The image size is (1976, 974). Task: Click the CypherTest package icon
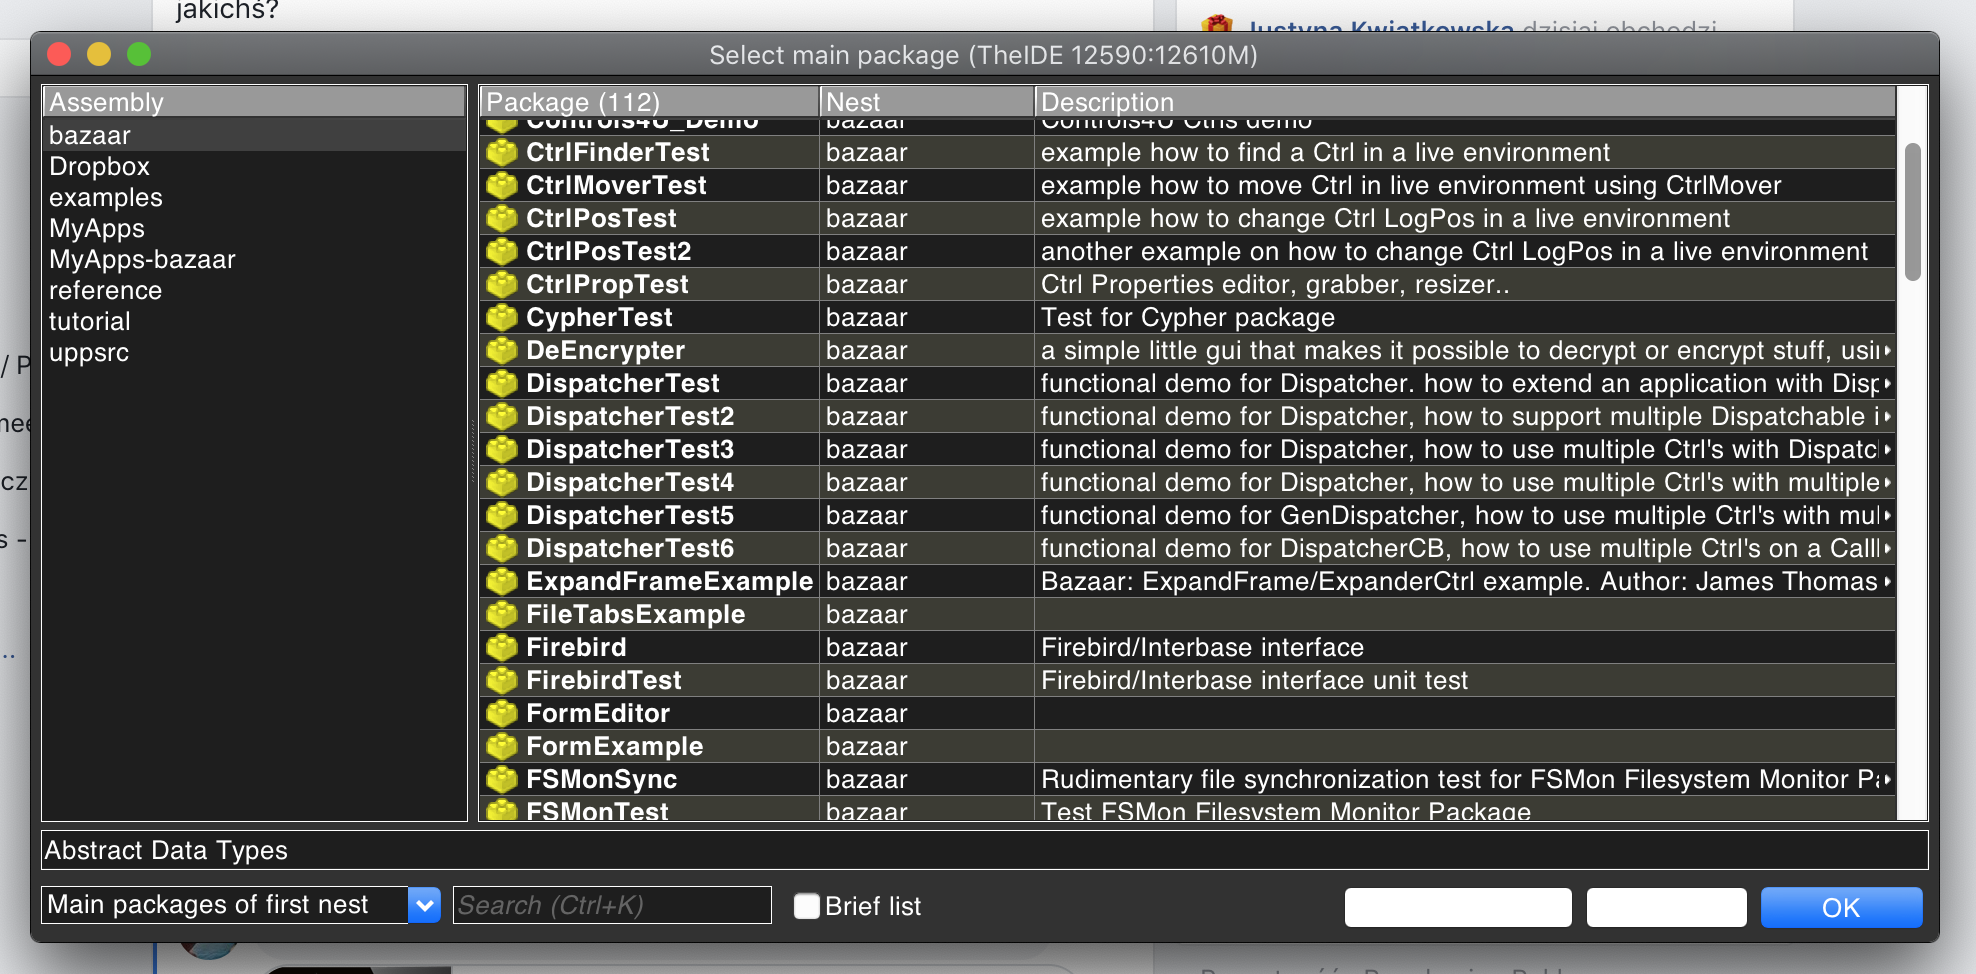(501, 318)
